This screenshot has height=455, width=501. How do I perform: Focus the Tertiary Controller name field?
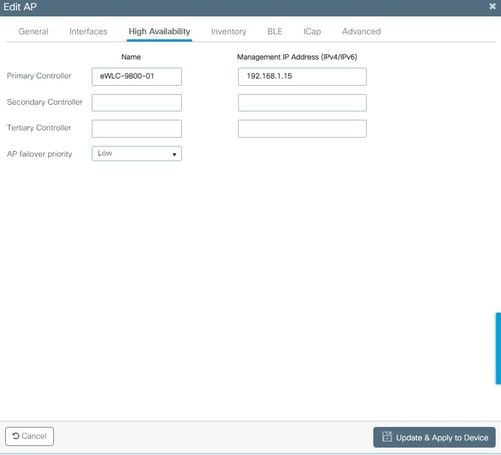(137, 129)
